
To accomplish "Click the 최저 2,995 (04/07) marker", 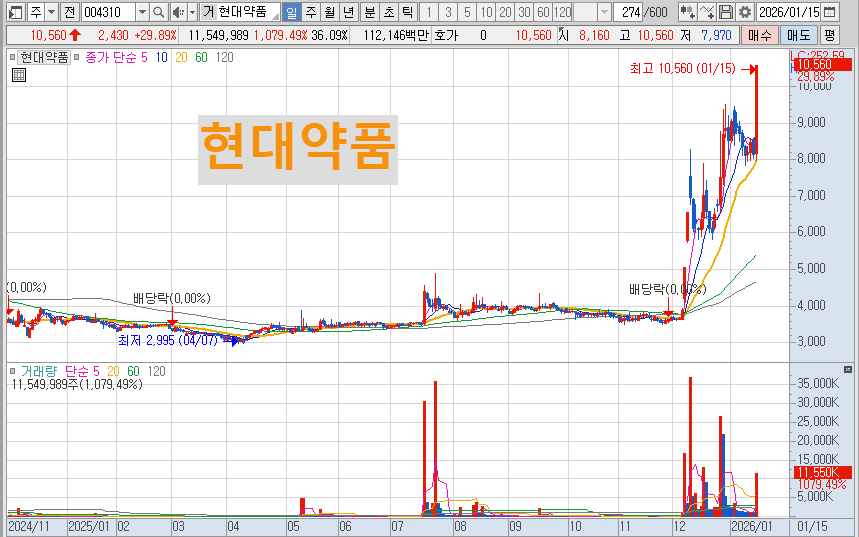I will pyautogui.click(x=168, y=341).
